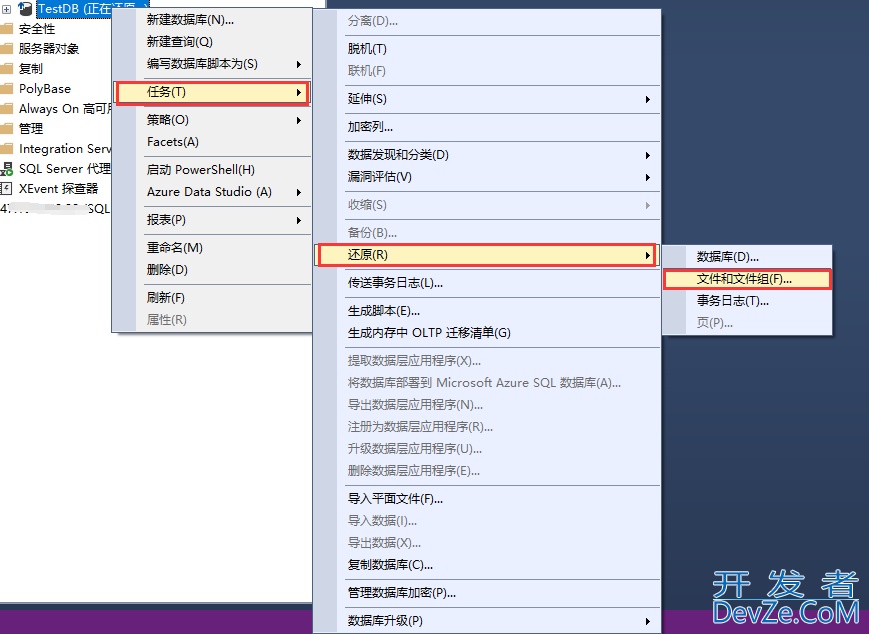Select the XEvent 探查器 tree node
869x634 pixels.
tap(59, 189)
